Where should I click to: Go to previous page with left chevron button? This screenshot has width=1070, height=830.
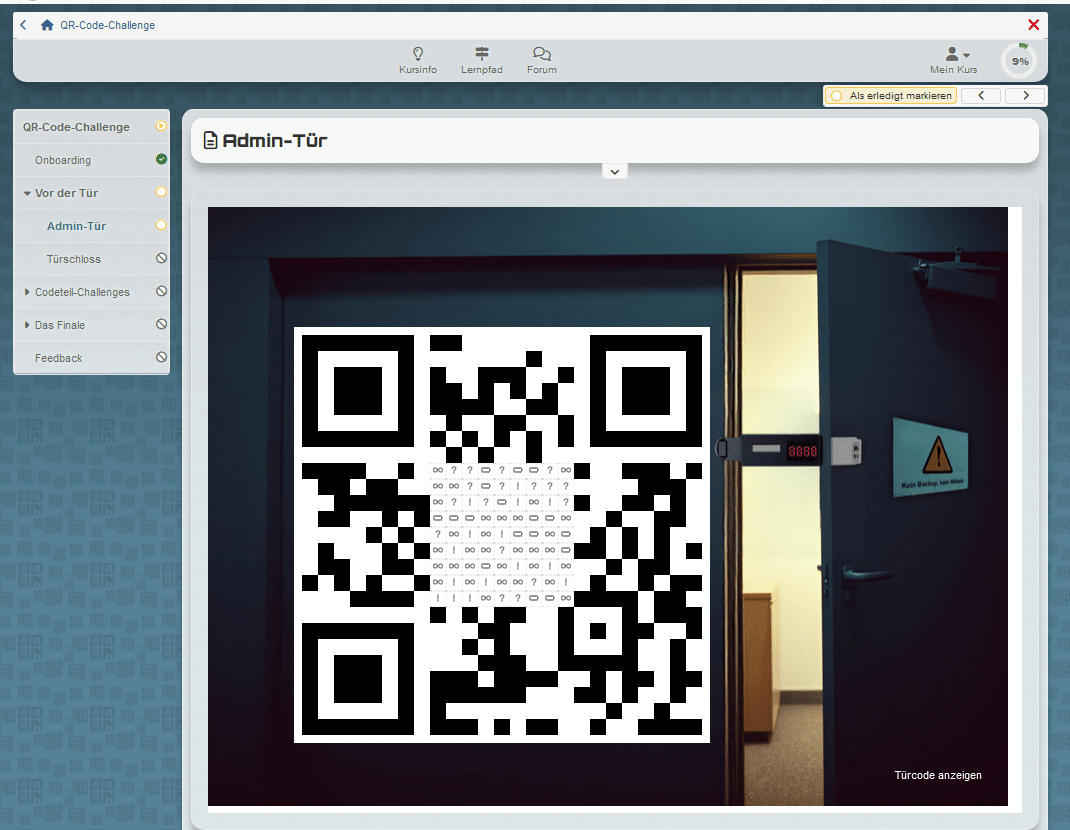pos(981,96)
